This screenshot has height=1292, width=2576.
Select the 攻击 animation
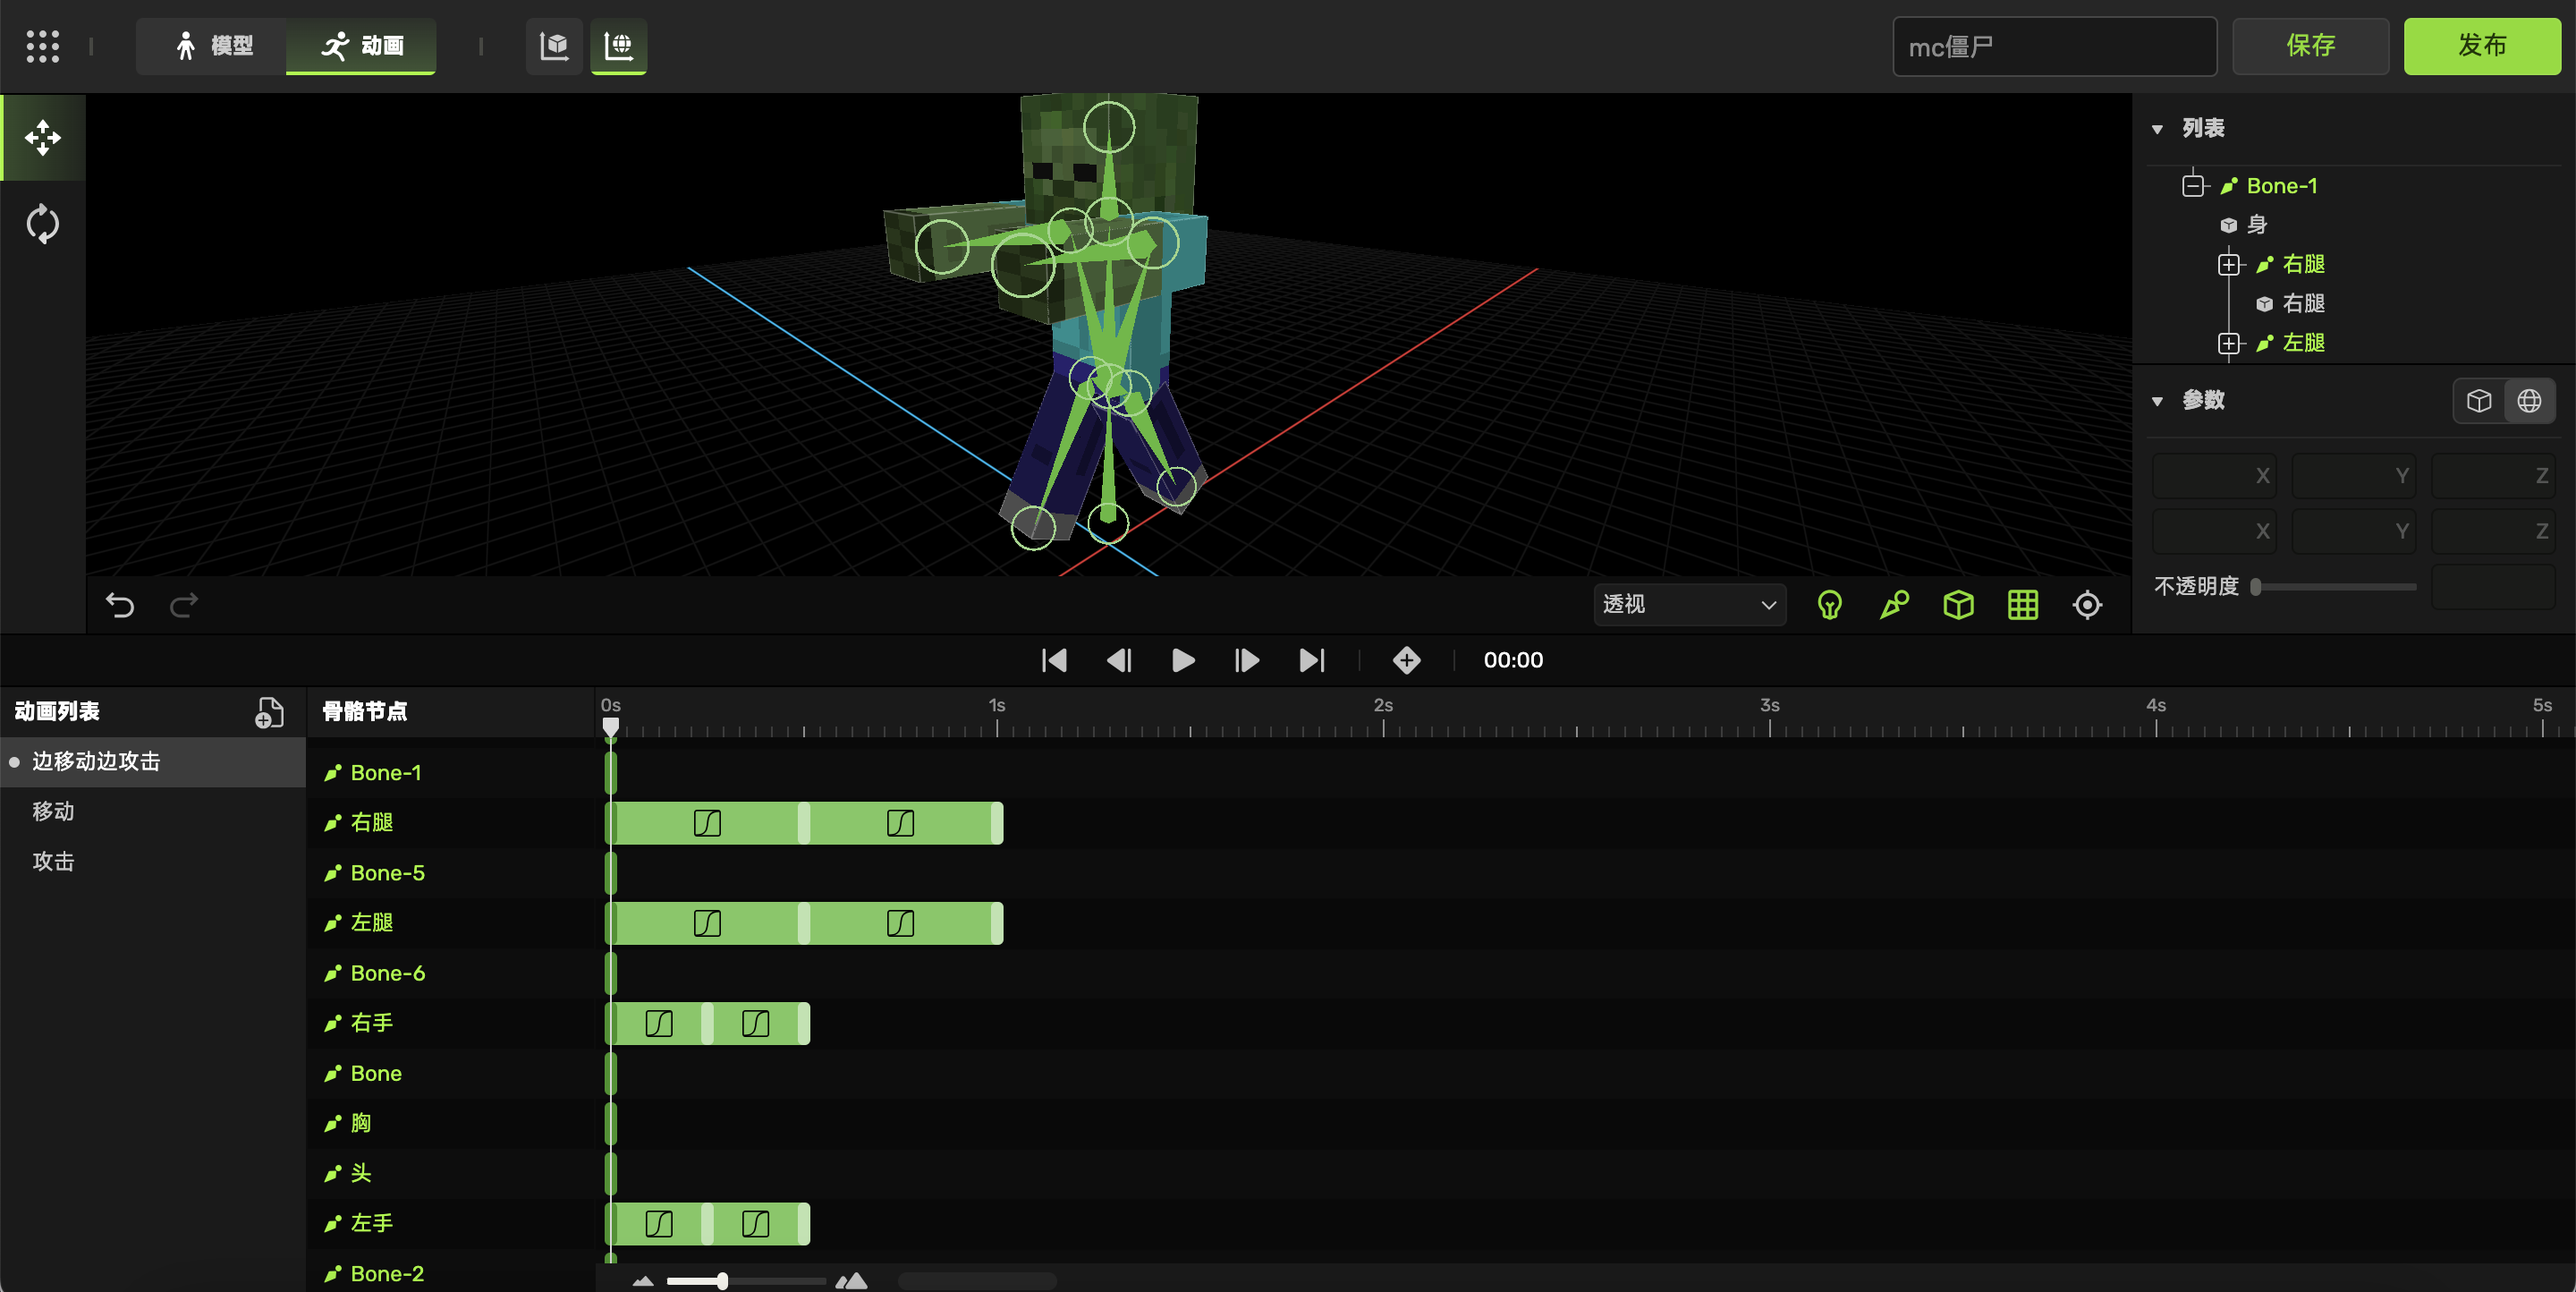coord(153,862)
